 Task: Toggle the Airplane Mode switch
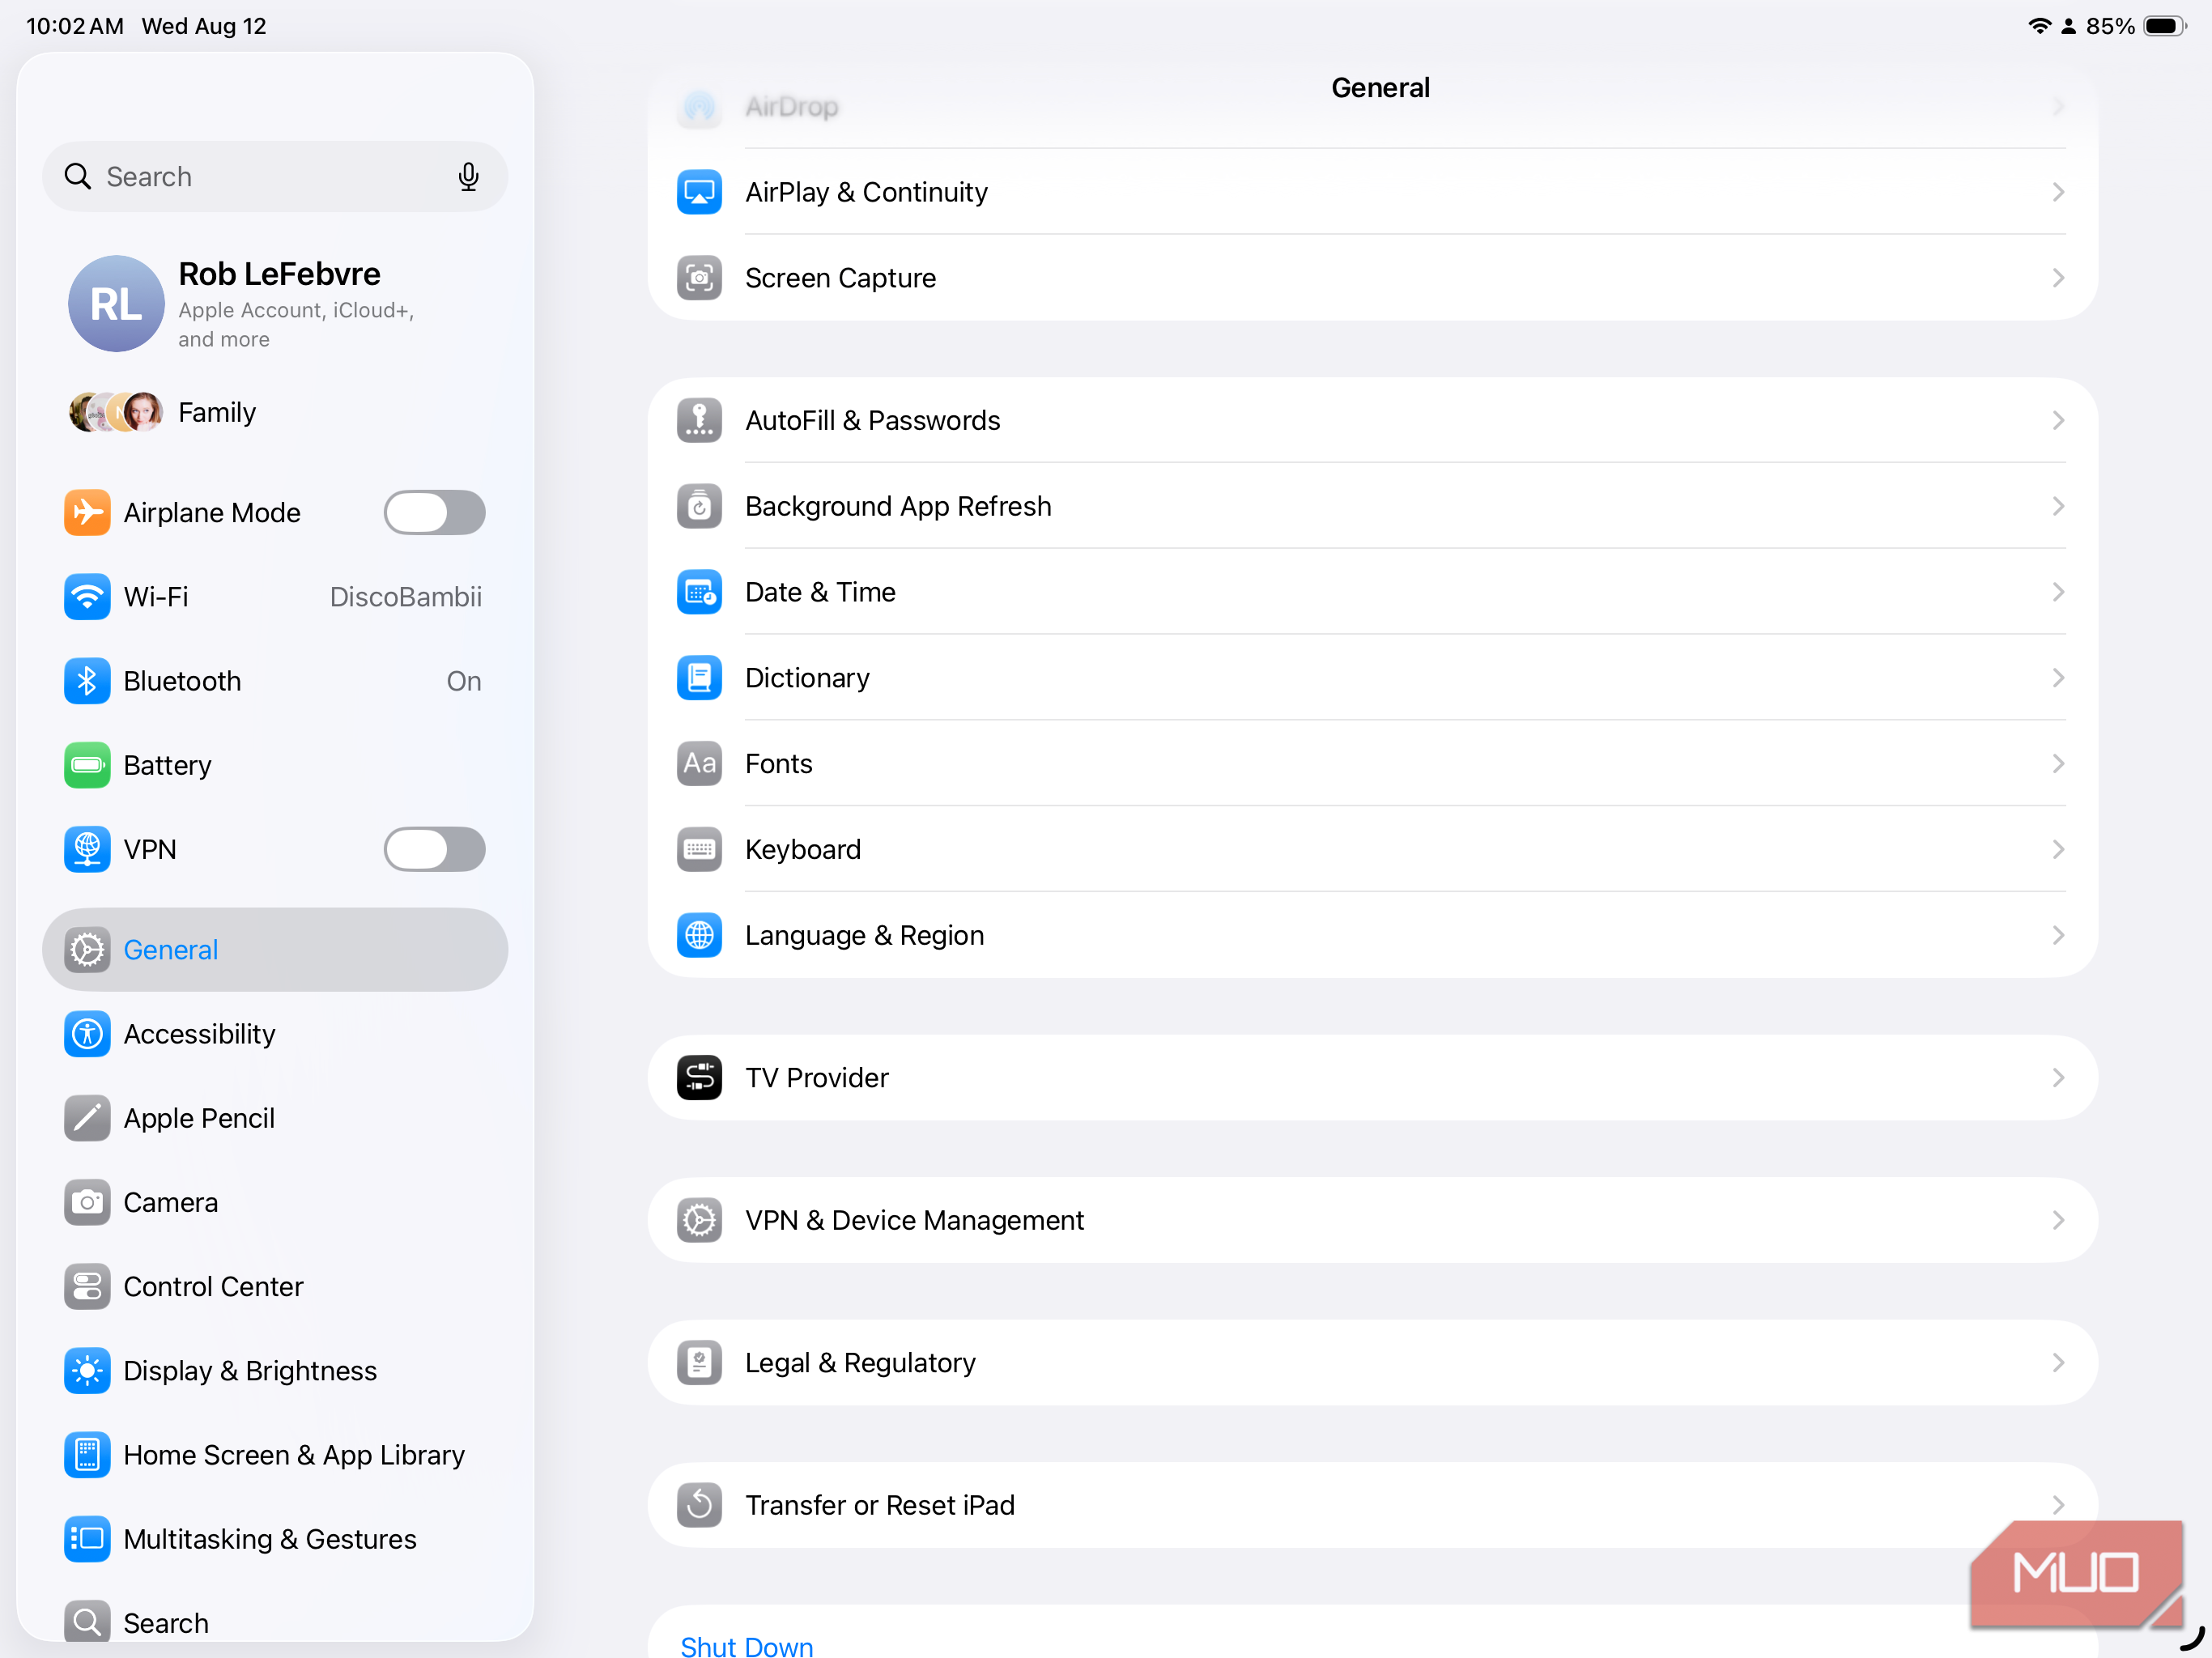(x=435, y=513)
